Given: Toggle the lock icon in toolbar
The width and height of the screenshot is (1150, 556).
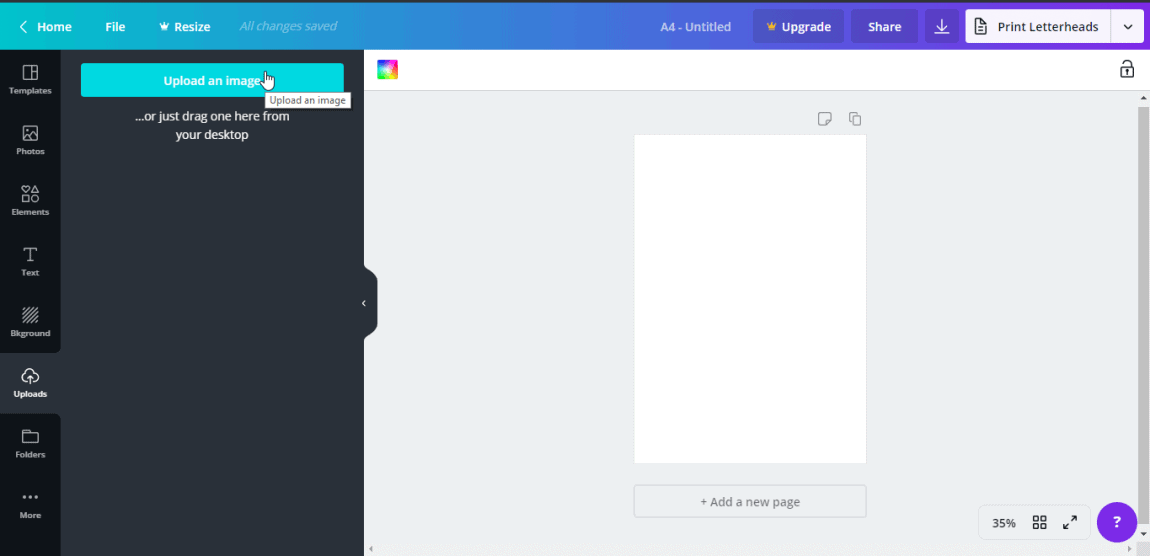Looking at the screenshot, I should coord(1127,69).
